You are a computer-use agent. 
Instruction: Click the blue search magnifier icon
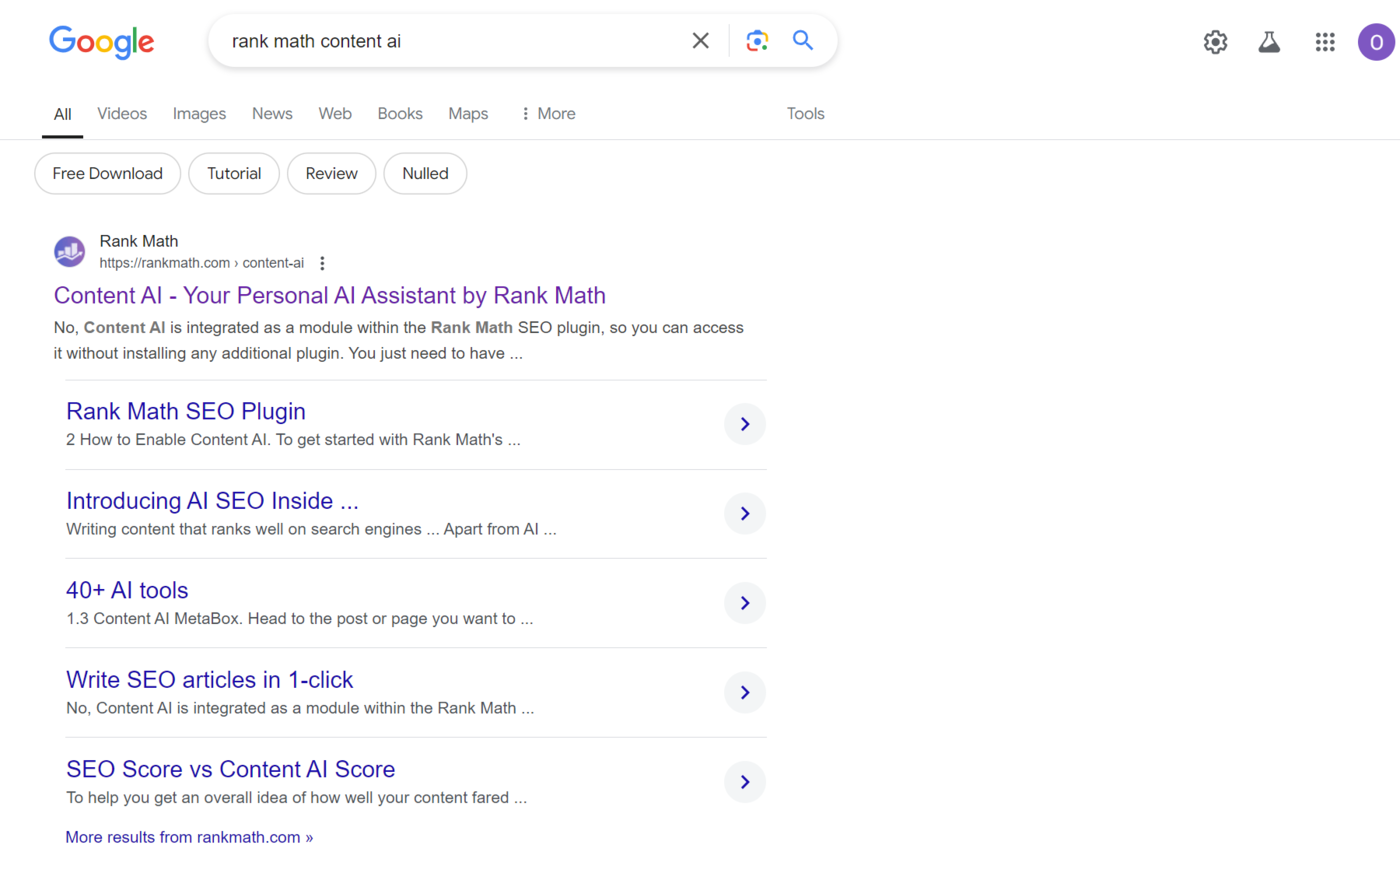click(802, 40)
